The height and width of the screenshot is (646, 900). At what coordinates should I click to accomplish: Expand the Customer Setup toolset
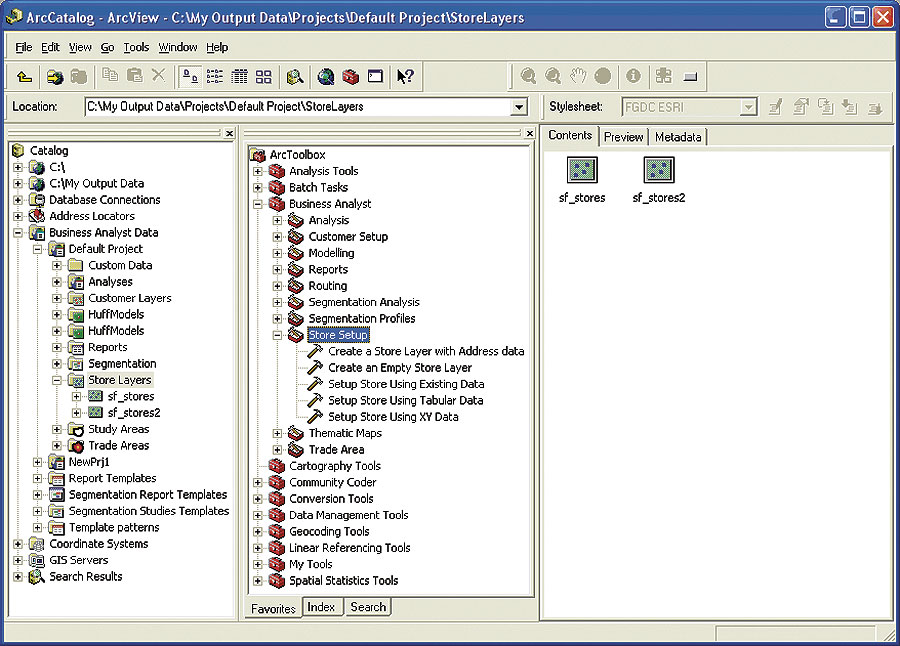pos(277,237)
